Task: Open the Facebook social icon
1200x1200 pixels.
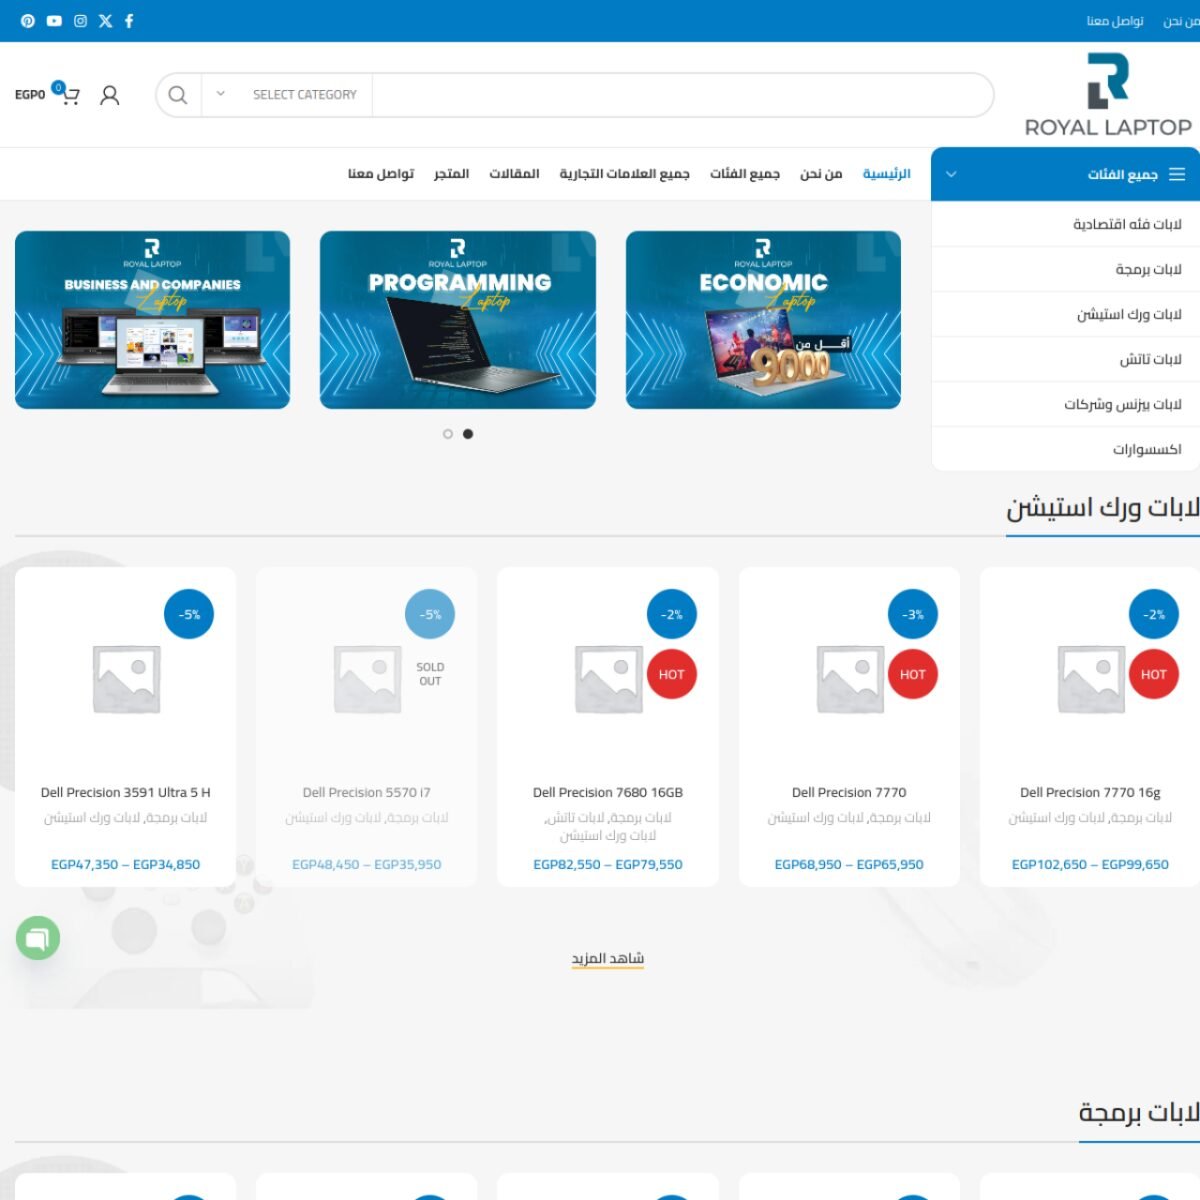Action: click(x=129, y=21)
